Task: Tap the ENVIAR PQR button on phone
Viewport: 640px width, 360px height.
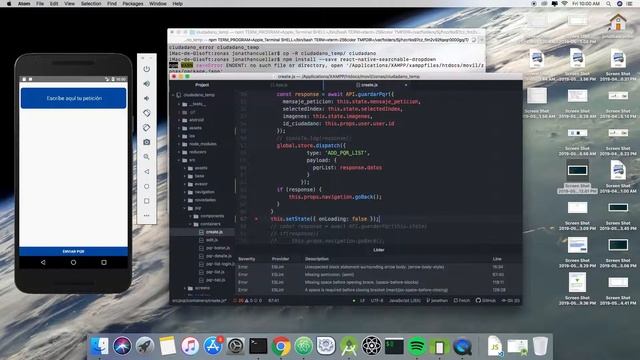Action: 73,251
